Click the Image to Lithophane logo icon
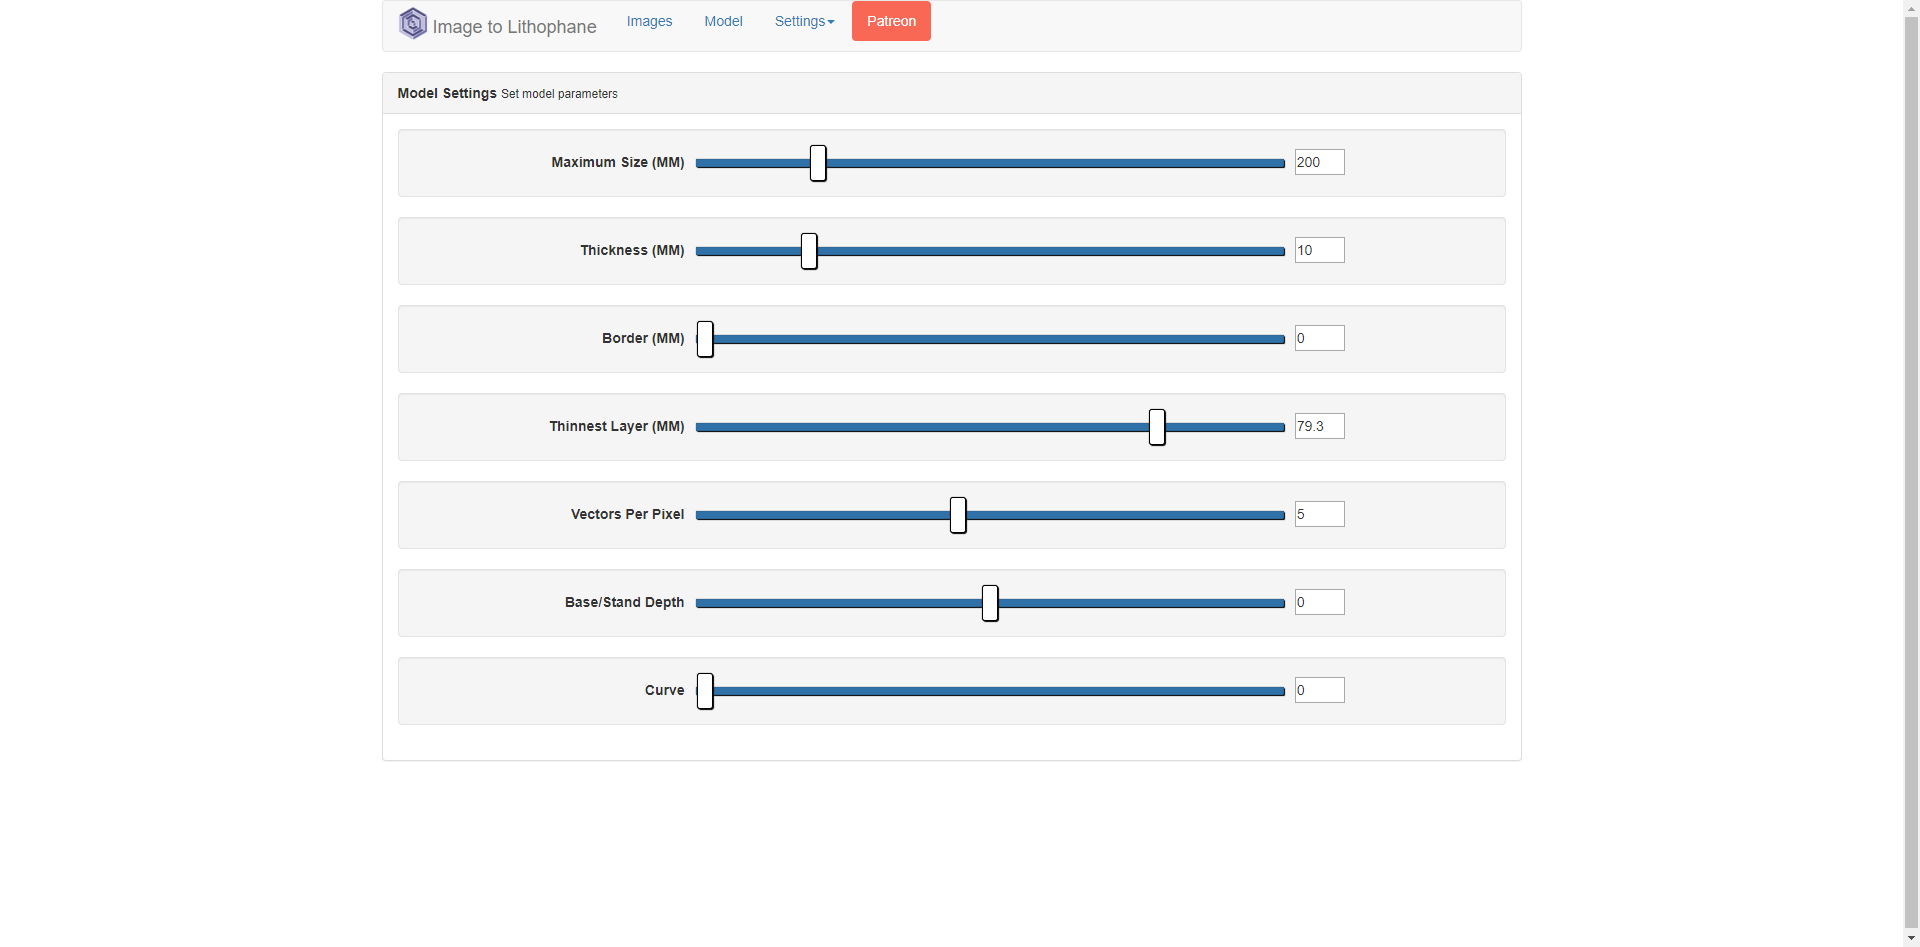Image resolution: width=1920 pixels, height=947 pixels. [412, 23]
